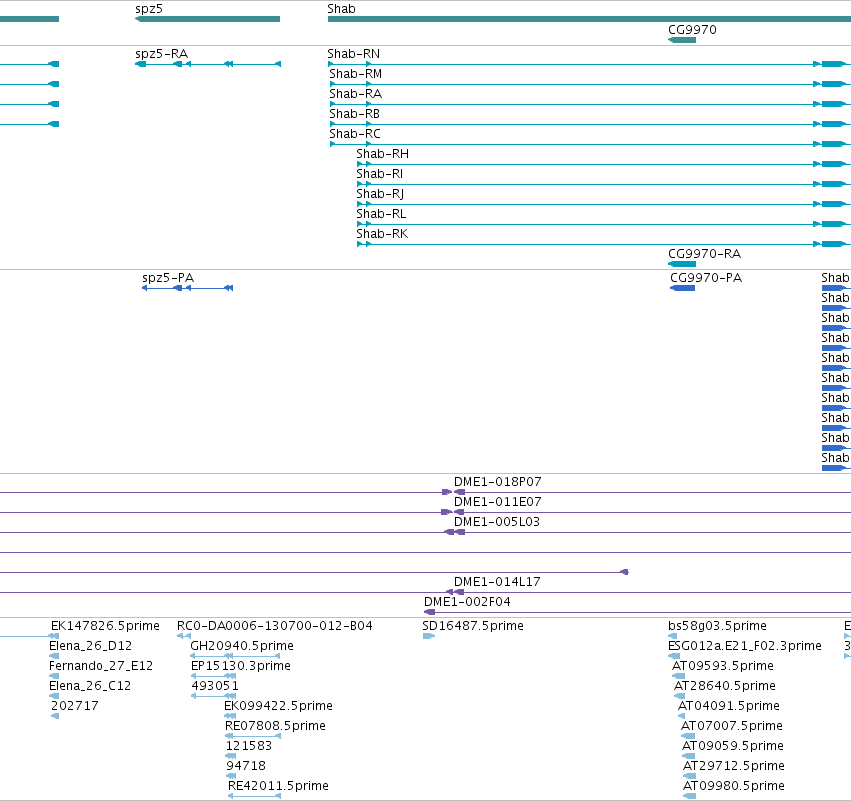Open the CG9970-PA protein label
The height and width of the screenshot is (801, 851).
click(706, 278)
